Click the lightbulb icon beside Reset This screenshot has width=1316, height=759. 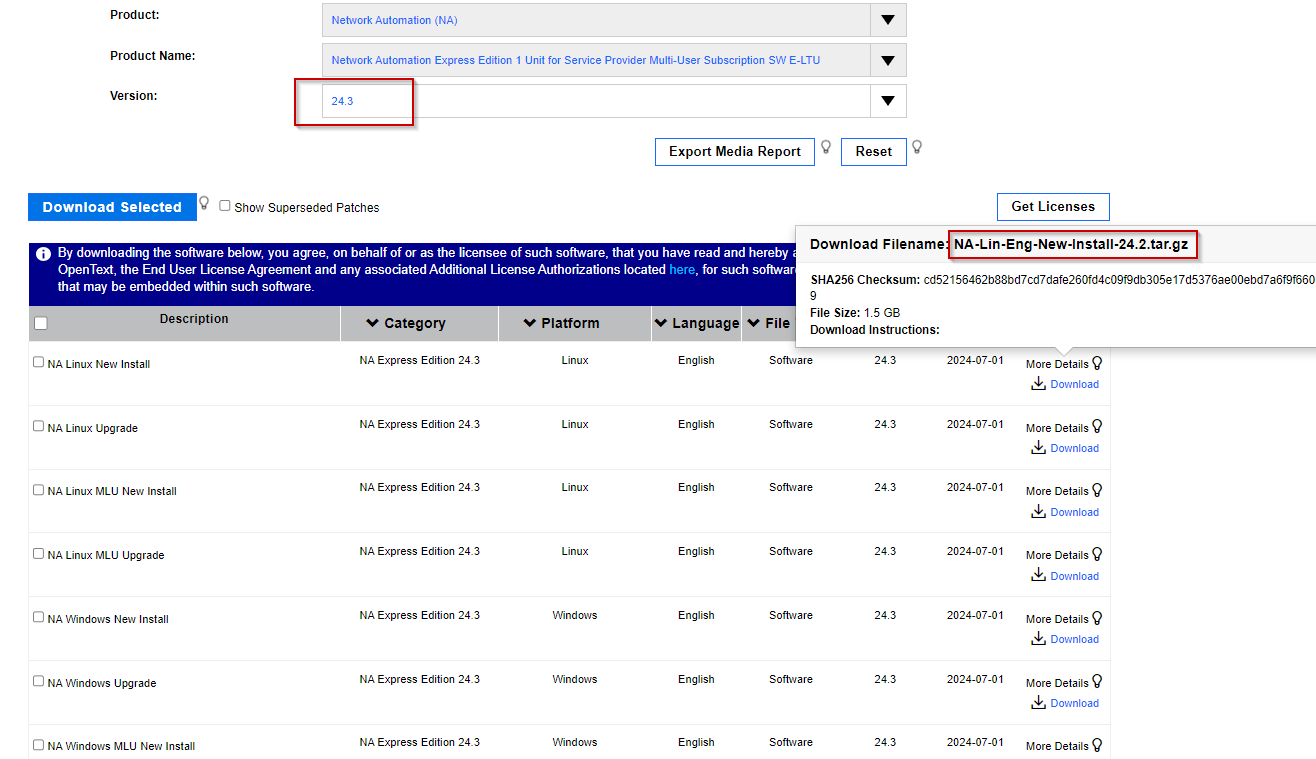pos(916,147)
